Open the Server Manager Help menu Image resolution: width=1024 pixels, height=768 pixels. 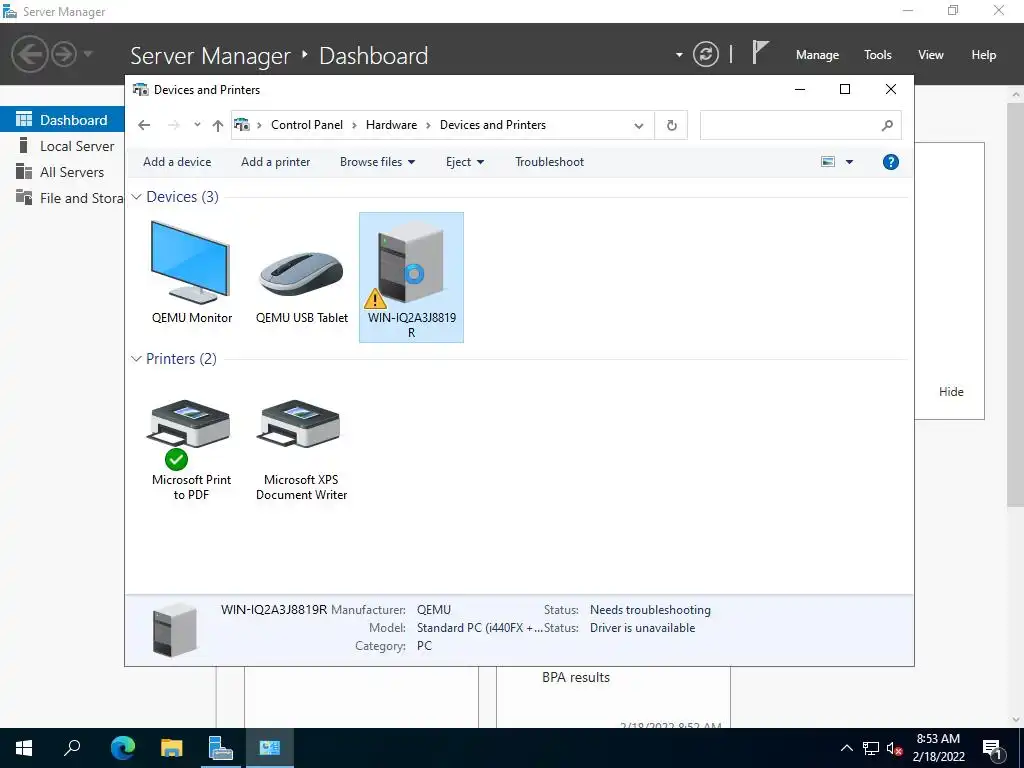tap(983, 55)
